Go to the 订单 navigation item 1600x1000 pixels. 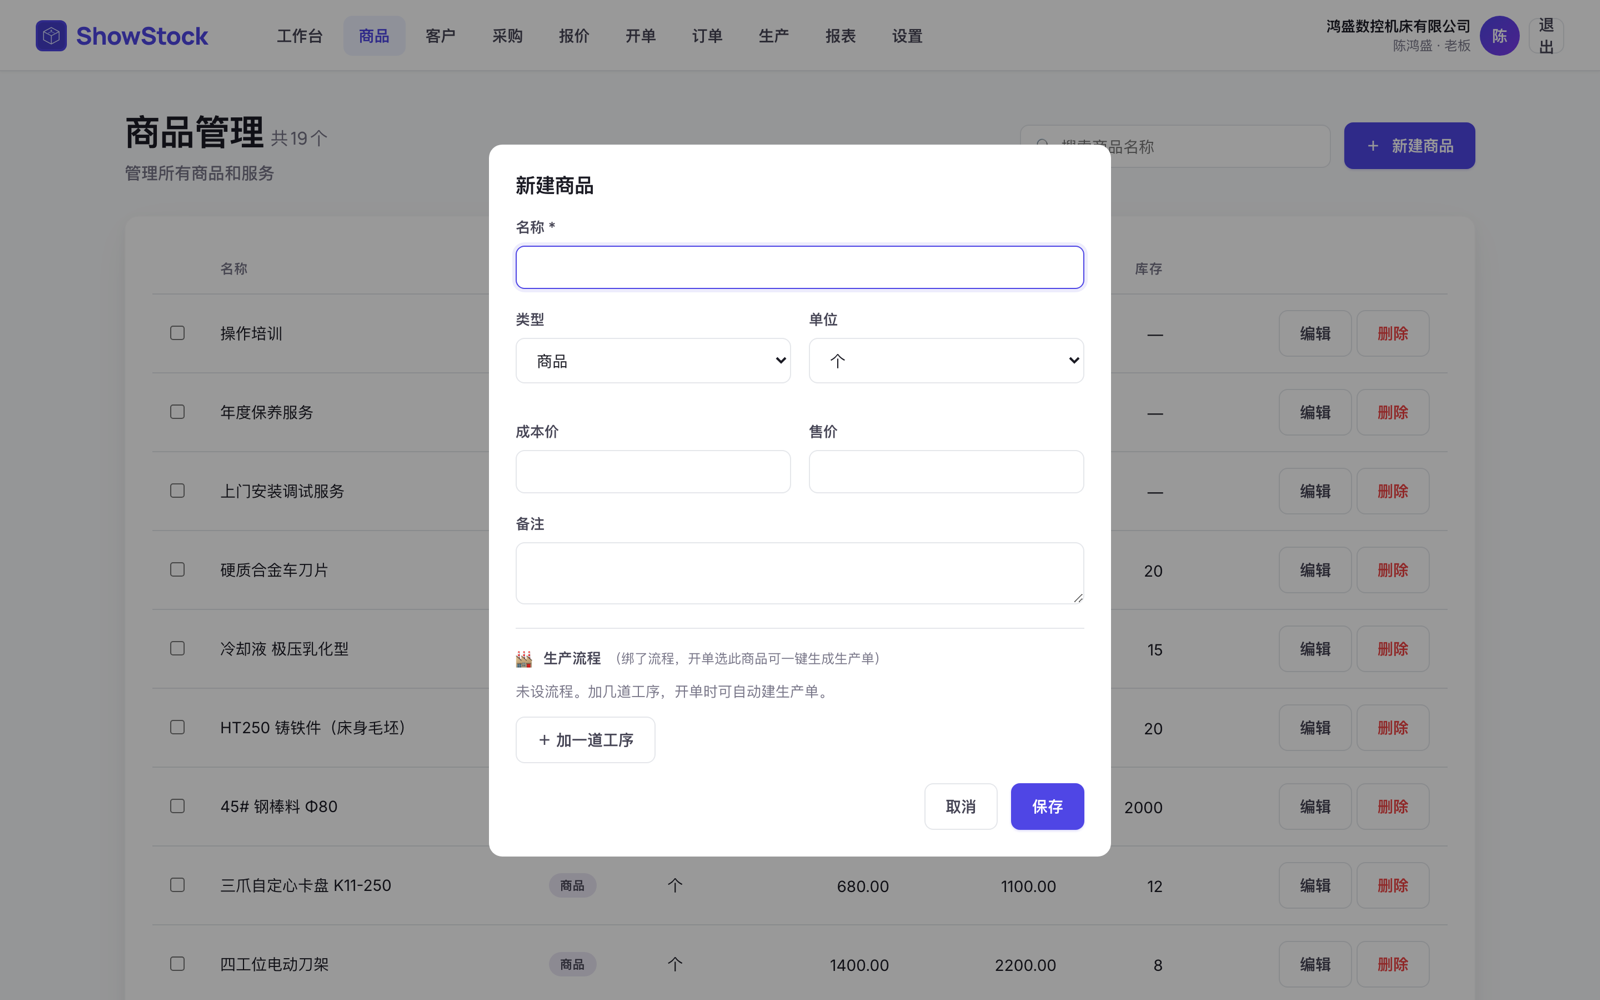(x=708, y=36)
